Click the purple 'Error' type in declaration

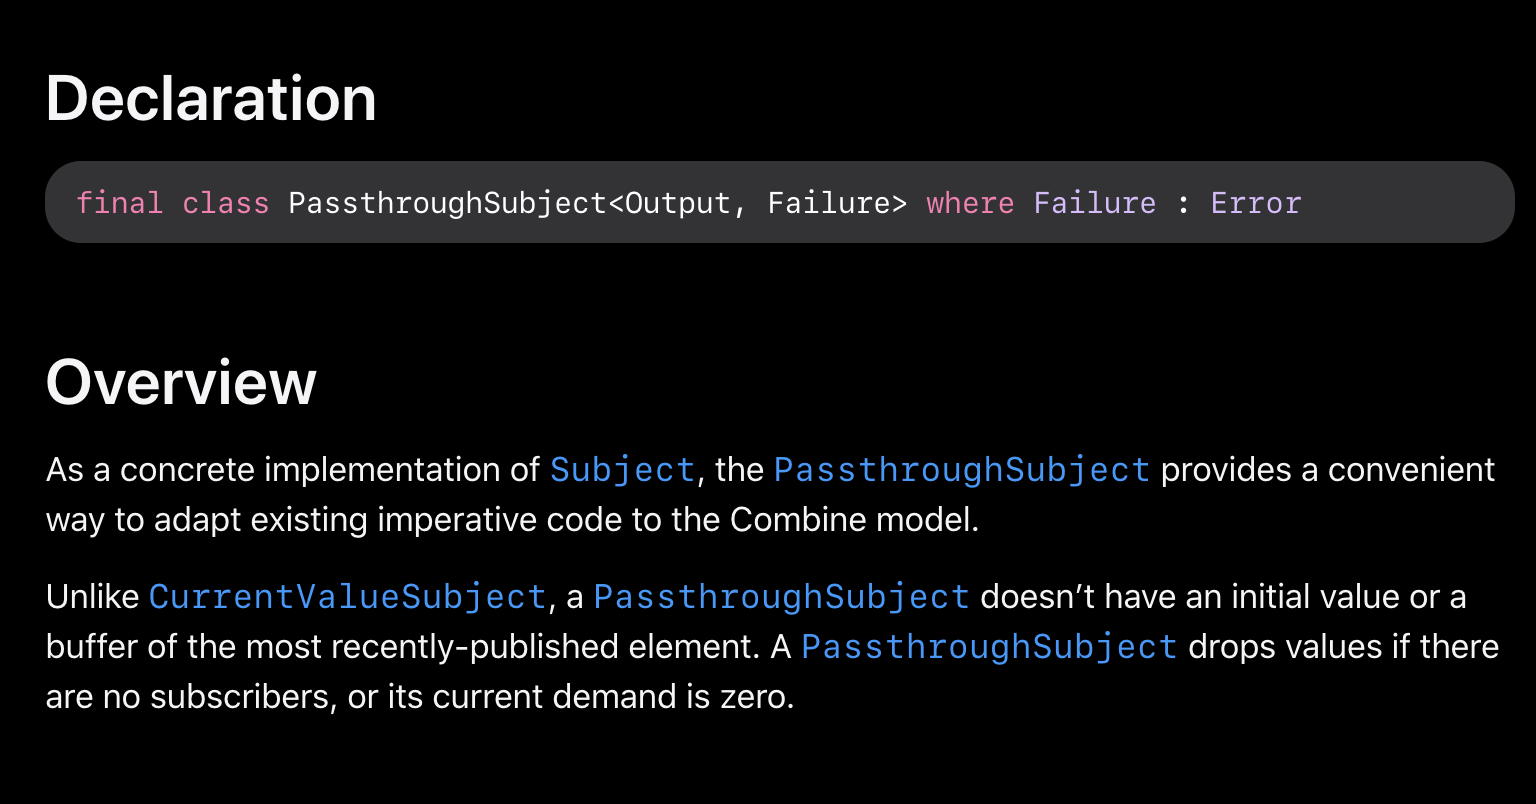1256,203
